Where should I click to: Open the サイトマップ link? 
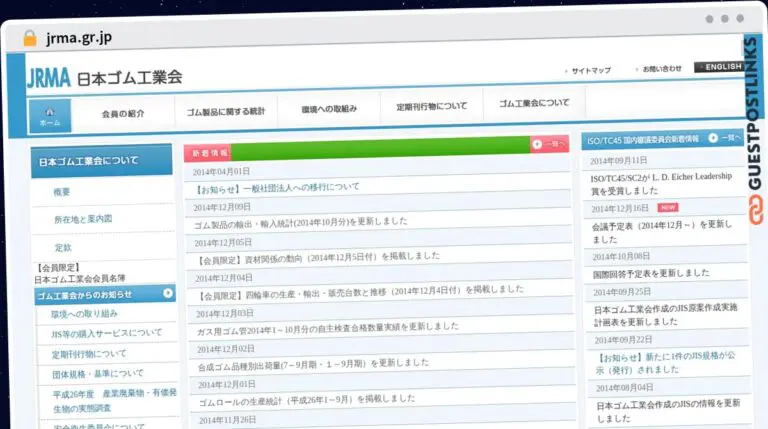tap(589, 70)
